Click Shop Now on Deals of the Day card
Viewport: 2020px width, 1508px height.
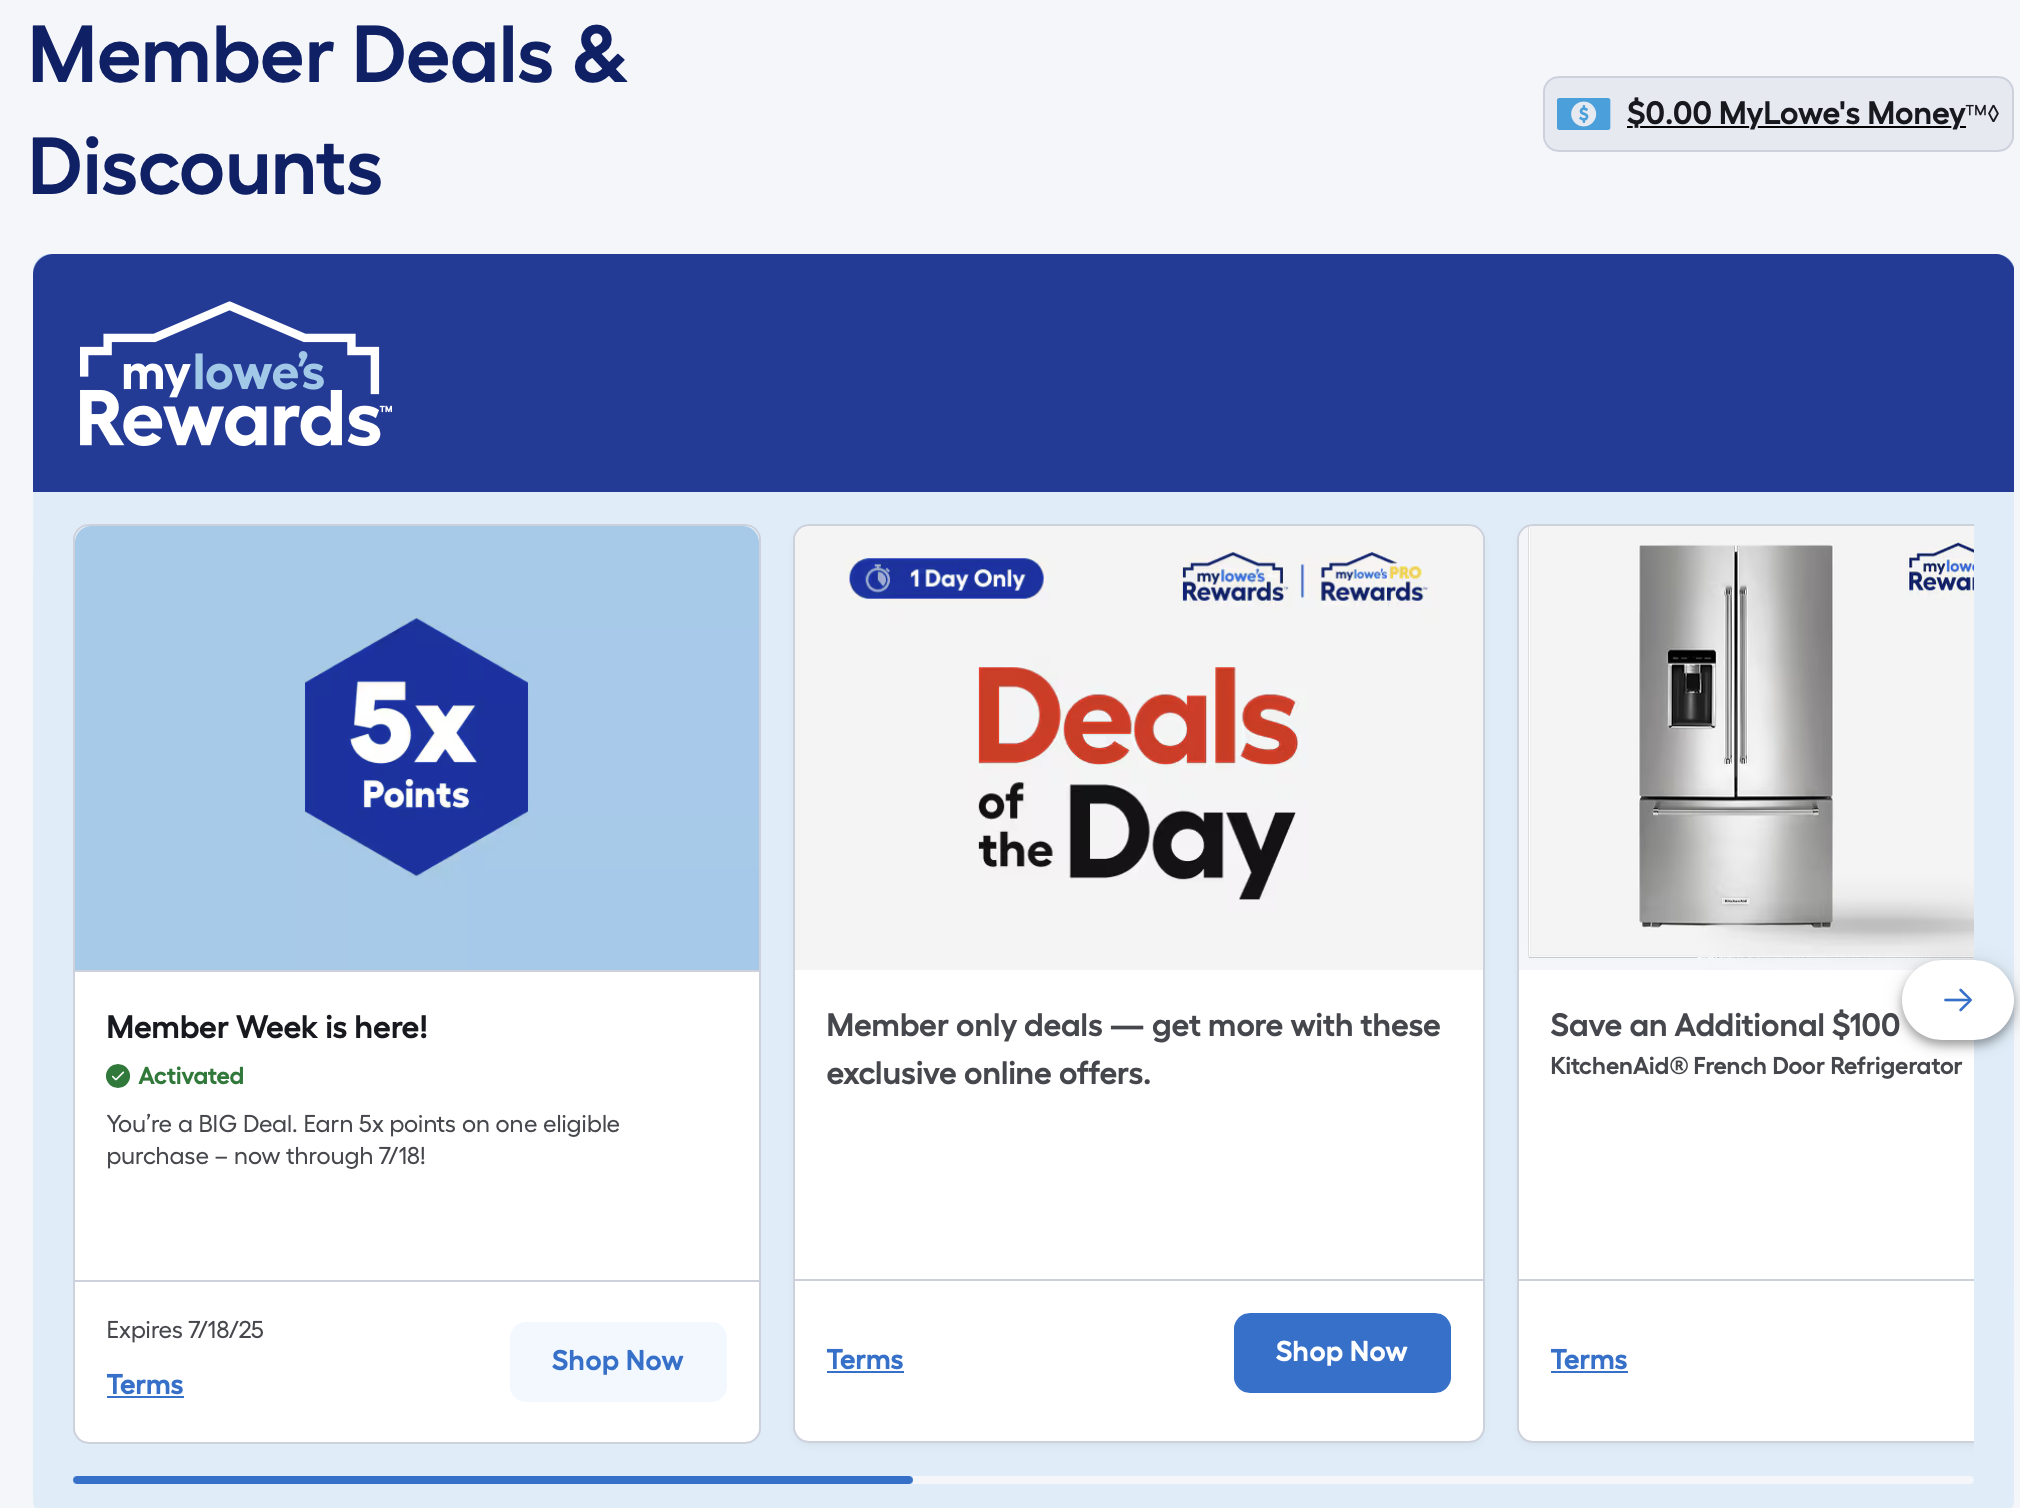[1342, 1352]
